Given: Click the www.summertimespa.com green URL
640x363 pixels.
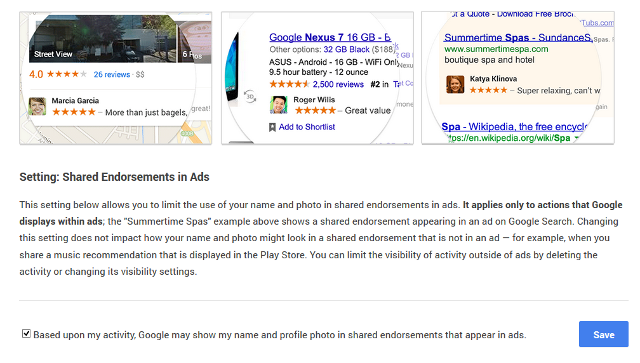Looking at the screenshot, I should point(496,49).
